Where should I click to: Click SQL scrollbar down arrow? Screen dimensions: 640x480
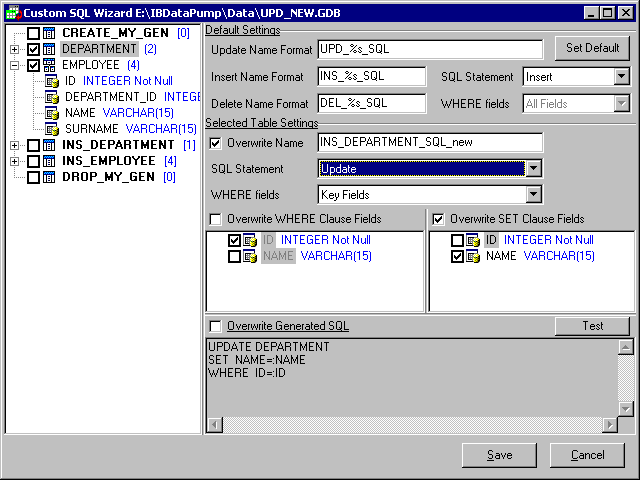pyautogui.click(x=626, y=409)
